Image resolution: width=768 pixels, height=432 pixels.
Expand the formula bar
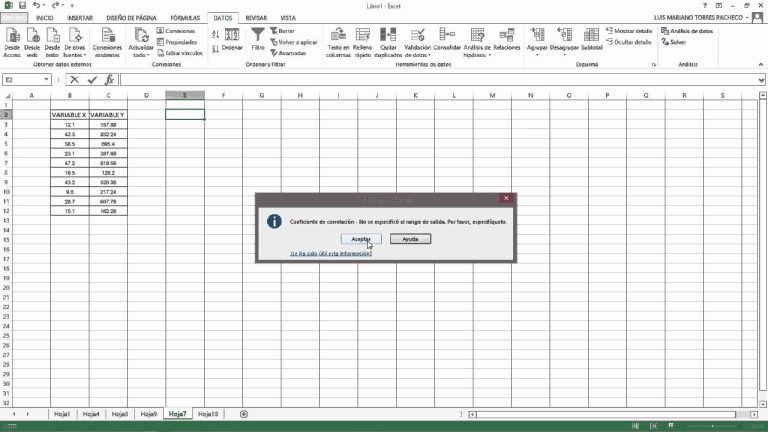coord(761,80)
